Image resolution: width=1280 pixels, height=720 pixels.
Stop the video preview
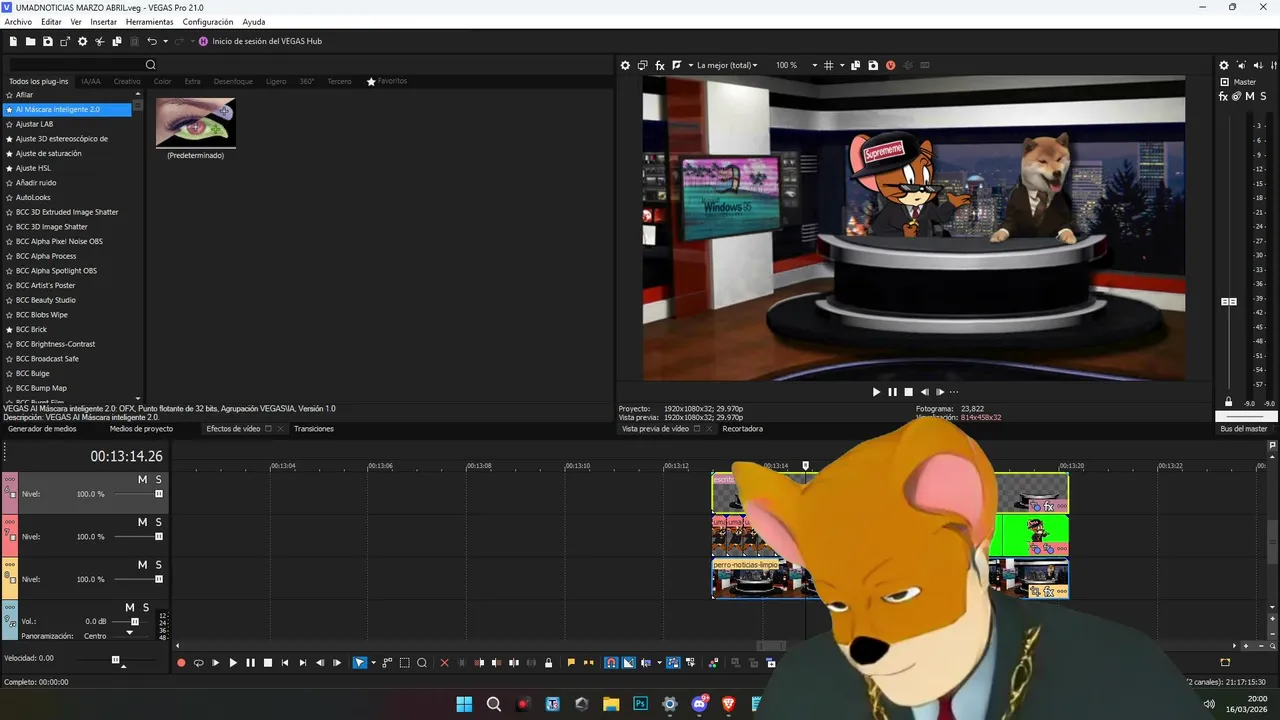pyautogui.click(x=908, y=392)
